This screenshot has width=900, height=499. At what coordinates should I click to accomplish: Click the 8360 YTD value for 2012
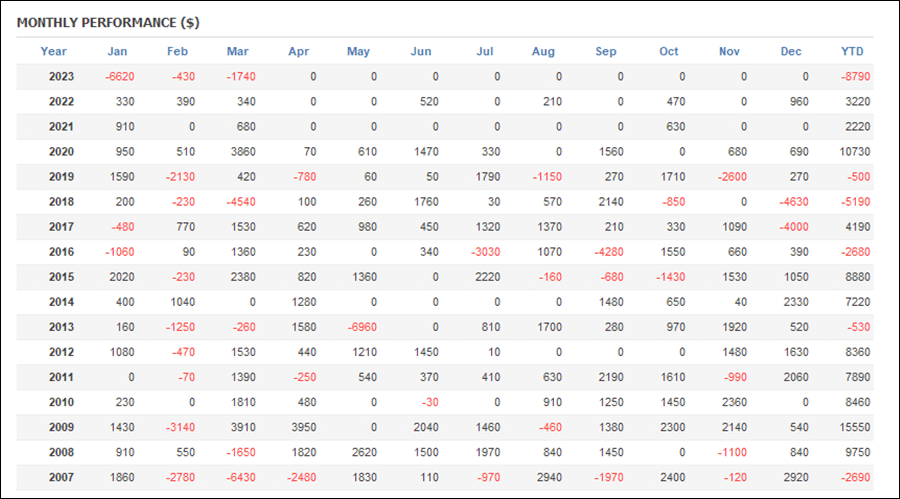click(858, 352)
